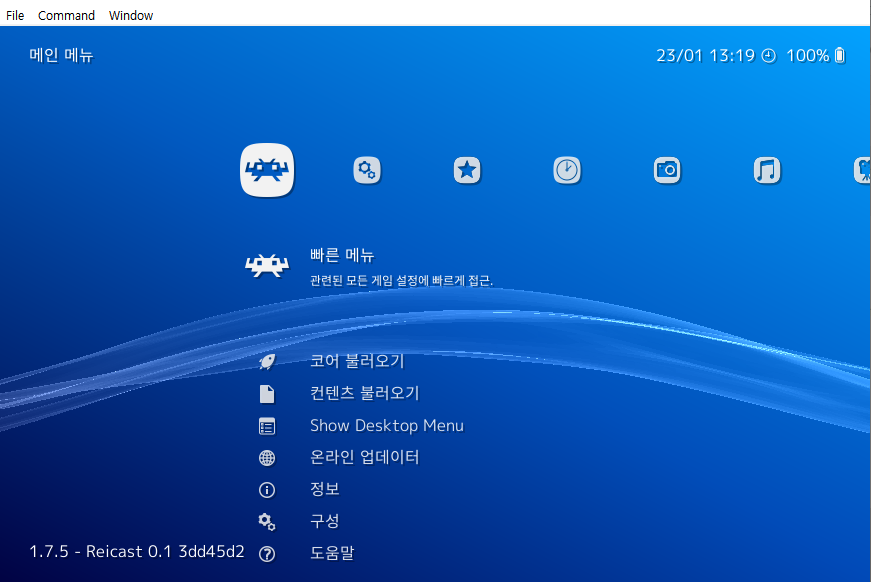The height and width of the screenshot is (582, 871).
Task: Select 컨텐츠 불러오기 entry
Action: tap(364, 393)
